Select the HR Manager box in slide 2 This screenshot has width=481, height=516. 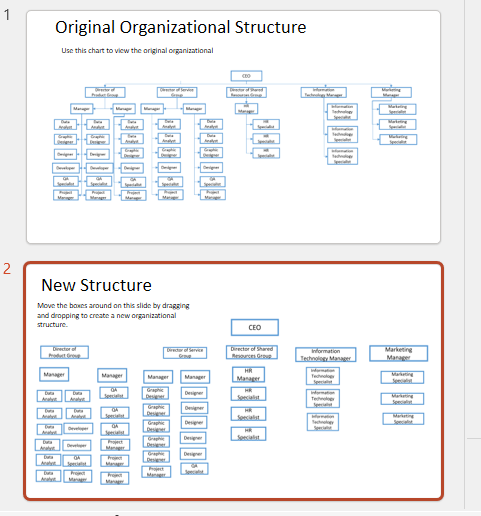[x=248, y=374]
